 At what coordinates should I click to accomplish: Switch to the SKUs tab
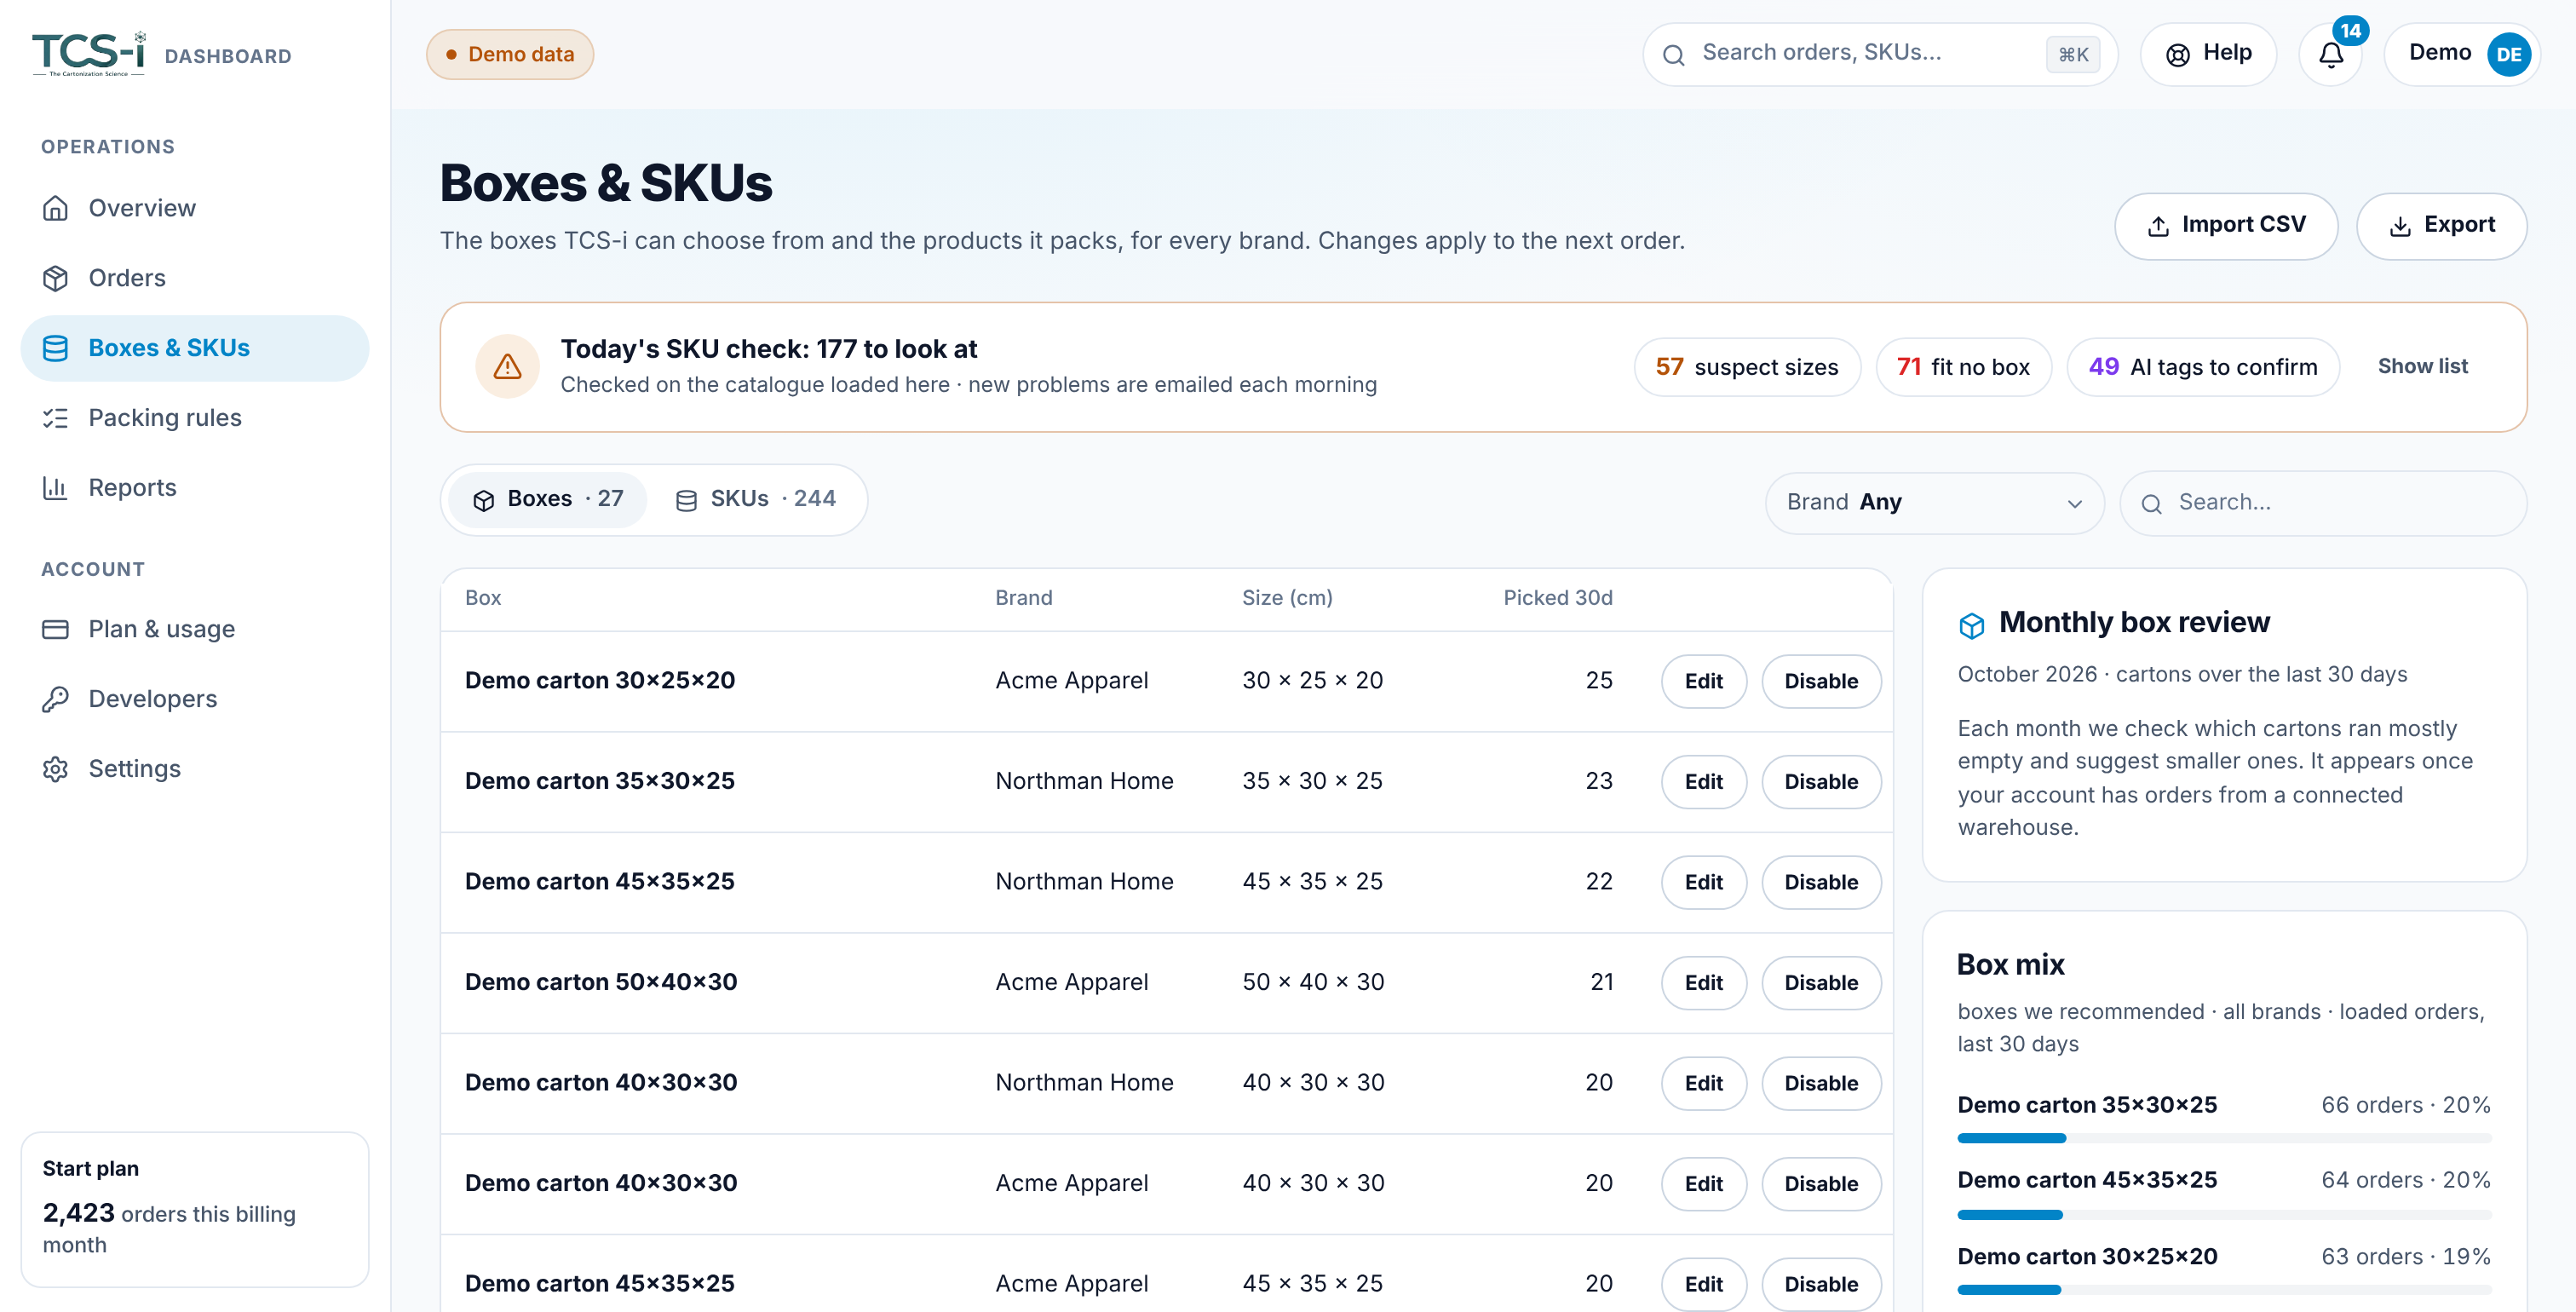(x=756, y=499)
